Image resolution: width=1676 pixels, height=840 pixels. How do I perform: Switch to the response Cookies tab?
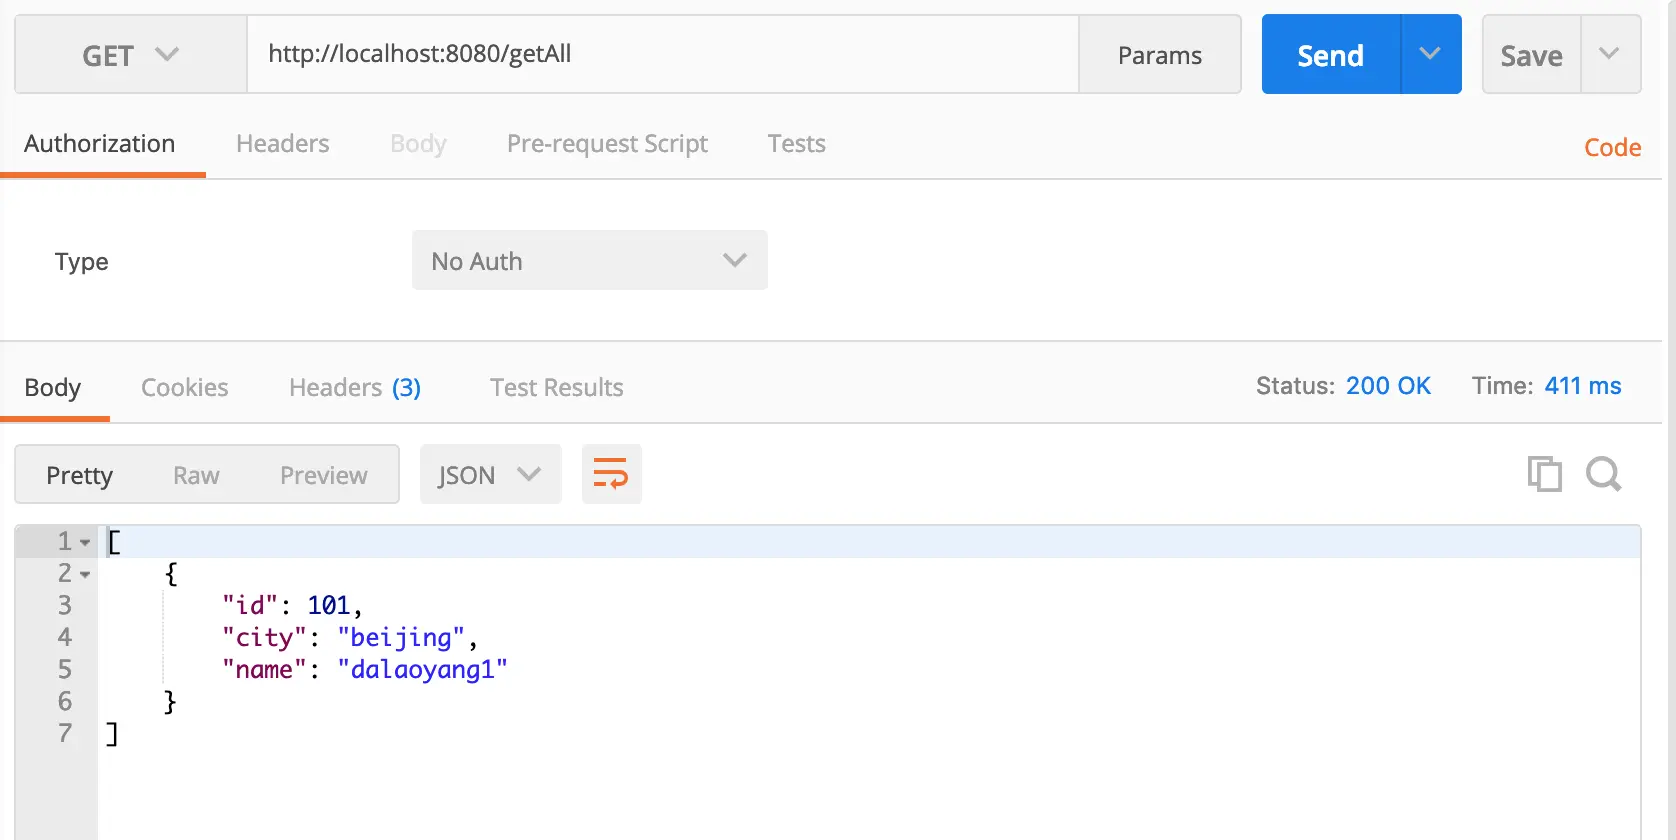(184, 388)
